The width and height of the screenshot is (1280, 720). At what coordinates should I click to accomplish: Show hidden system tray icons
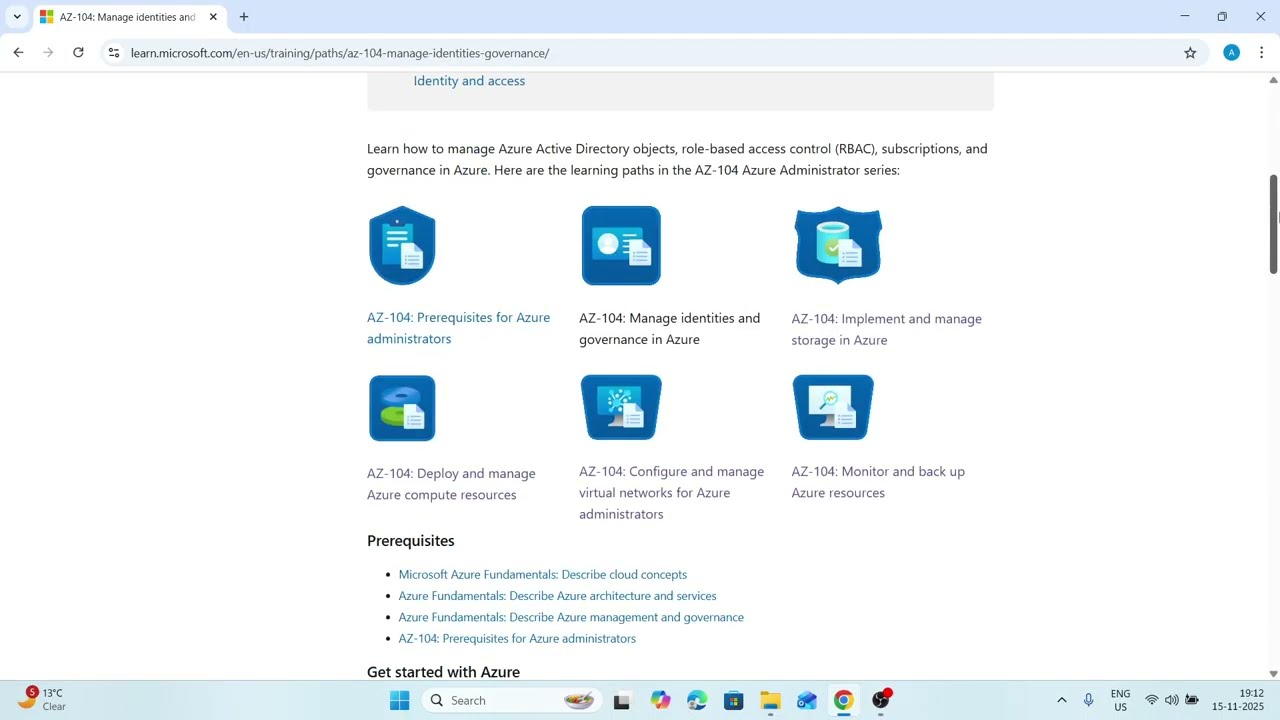(x=1061, y=700)
